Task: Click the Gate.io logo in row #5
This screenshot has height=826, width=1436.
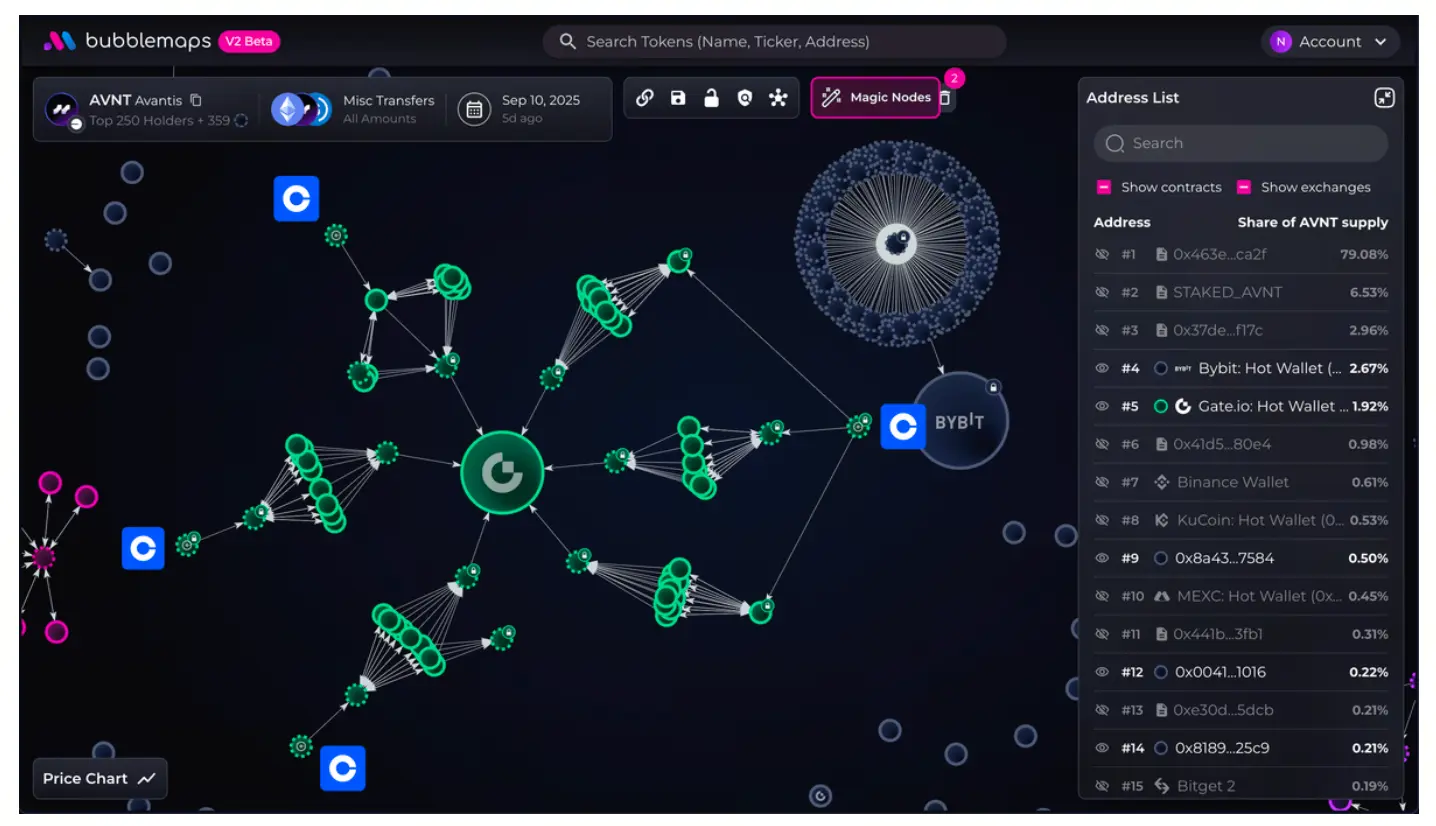Action: tap(1183, 406)
